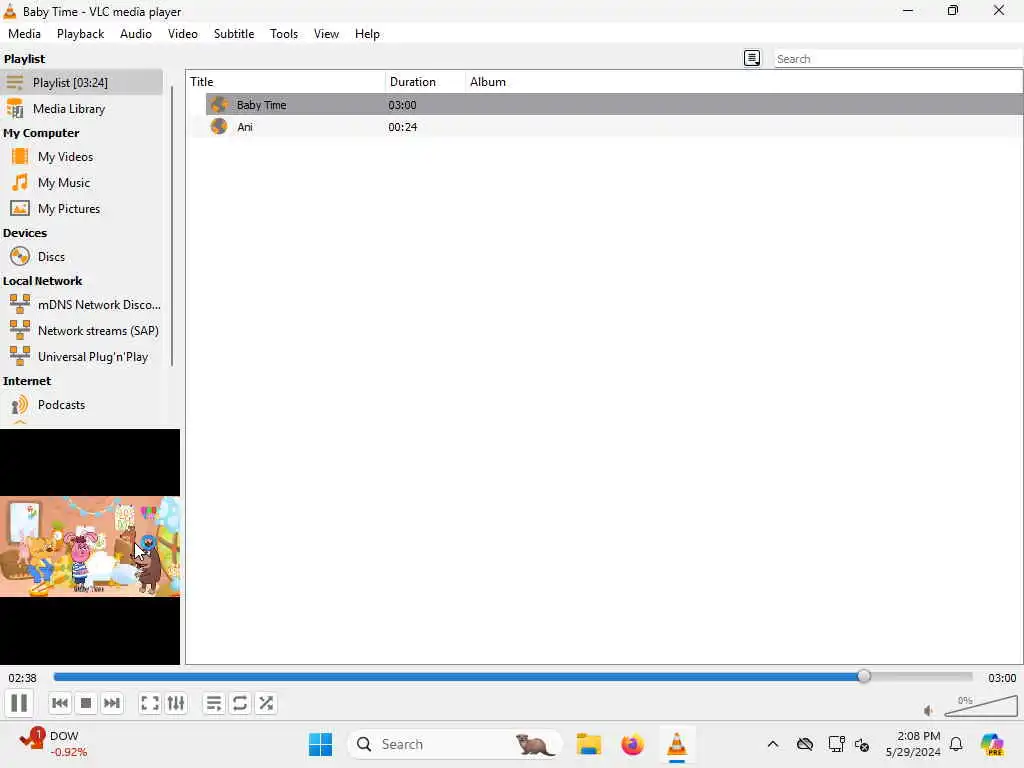
Task: Toggle remaining time at 03:00 label
Action: 1002,678
